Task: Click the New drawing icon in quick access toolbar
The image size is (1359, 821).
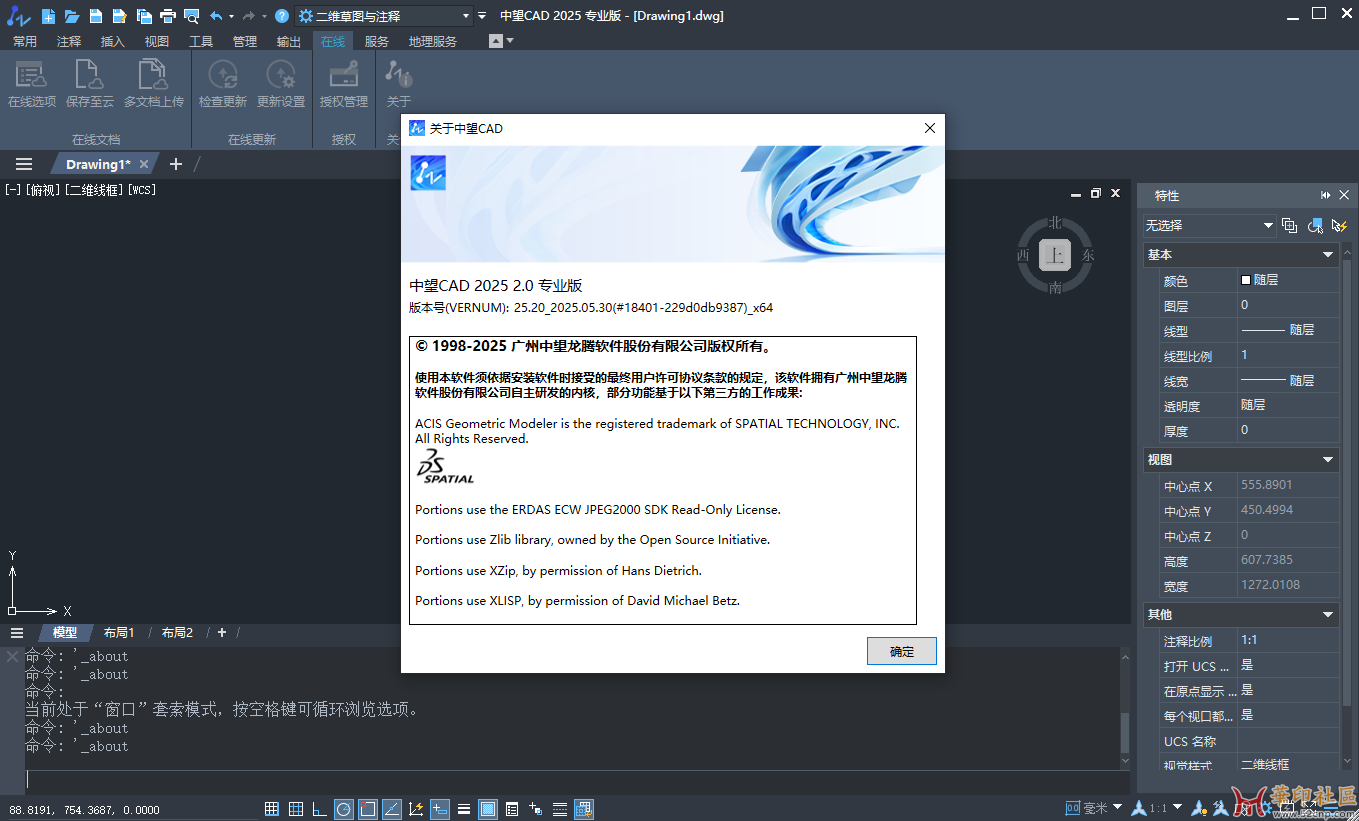Action: coord(47,16)
